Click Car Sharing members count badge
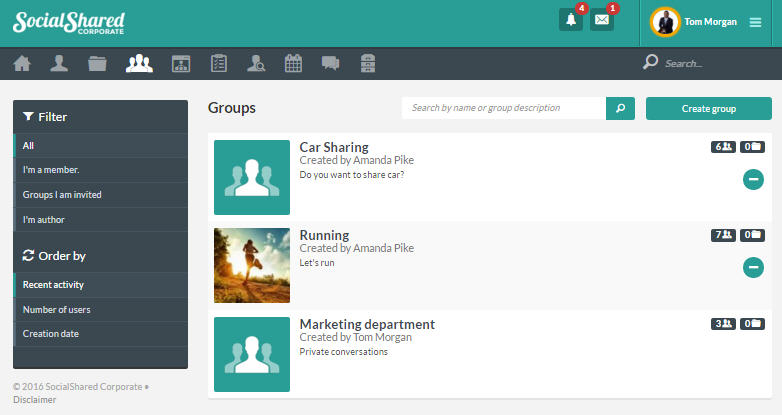Viewport: 782px width, 415px height. pyautogui.click(x=723, y=147)
